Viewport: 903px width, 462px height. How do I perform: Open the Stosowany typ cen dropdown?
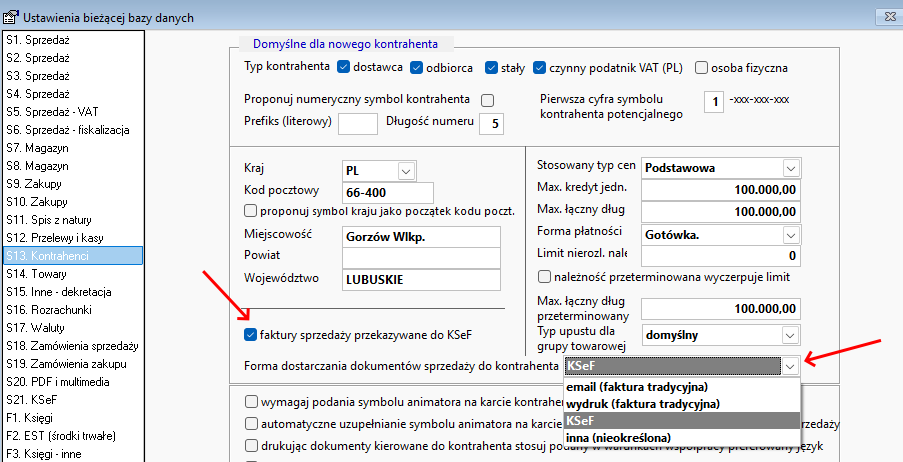791,168
